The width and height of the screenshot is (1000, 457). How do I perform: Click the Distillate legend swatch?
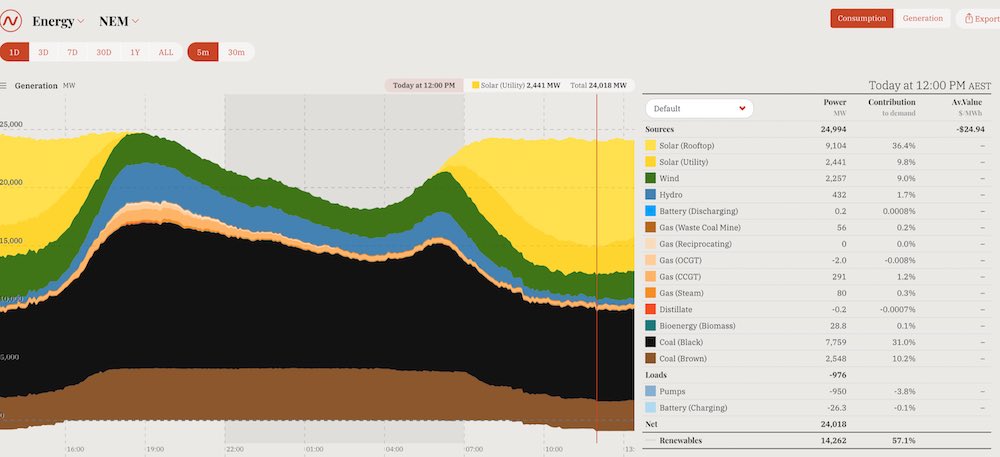click(651, 309)
